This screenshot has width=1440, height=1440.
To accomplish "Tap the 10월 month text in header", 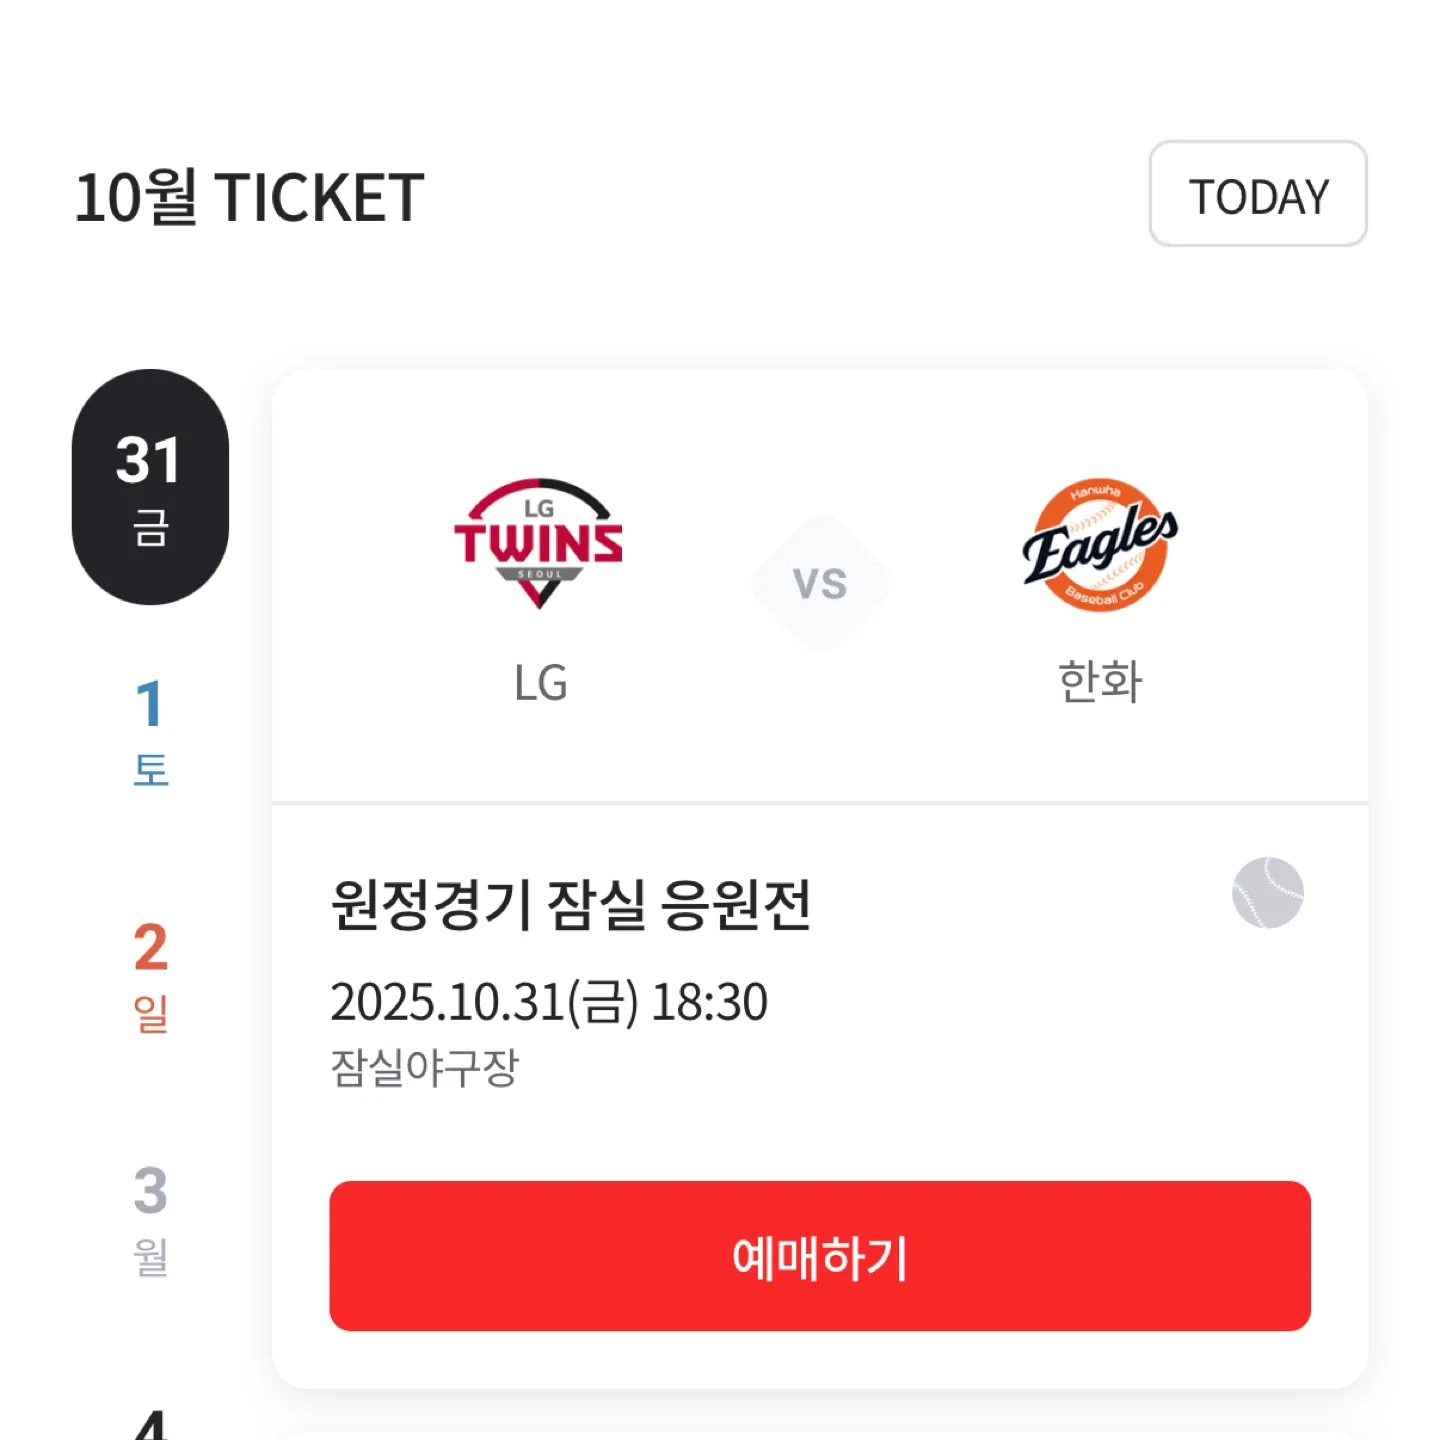I will click(x=135, y=197).
